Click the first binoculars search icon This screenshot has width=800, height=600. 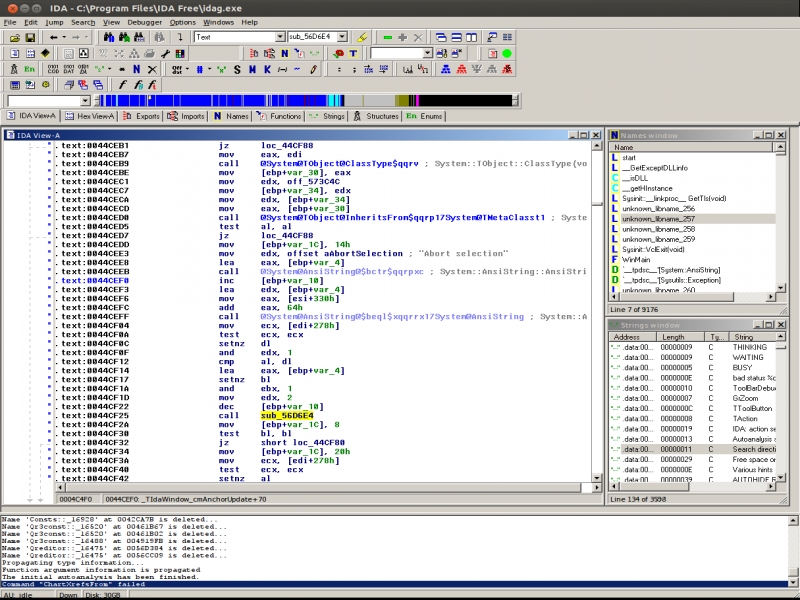(x=109, y=37)
